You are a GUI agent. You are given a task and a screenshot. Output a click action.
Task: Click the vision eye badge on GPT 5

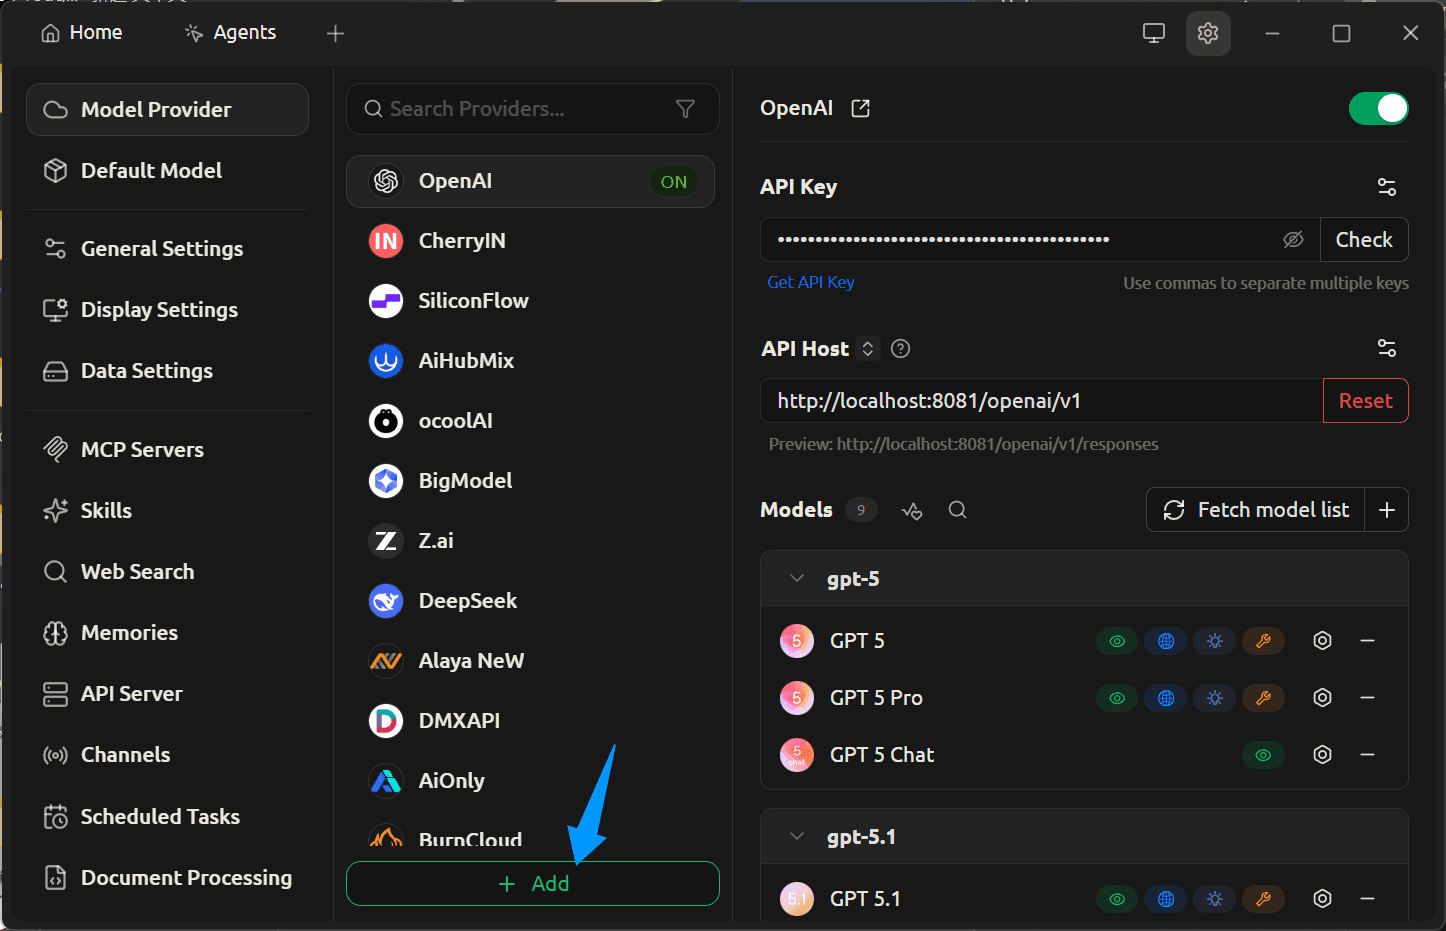[1117, 641]
